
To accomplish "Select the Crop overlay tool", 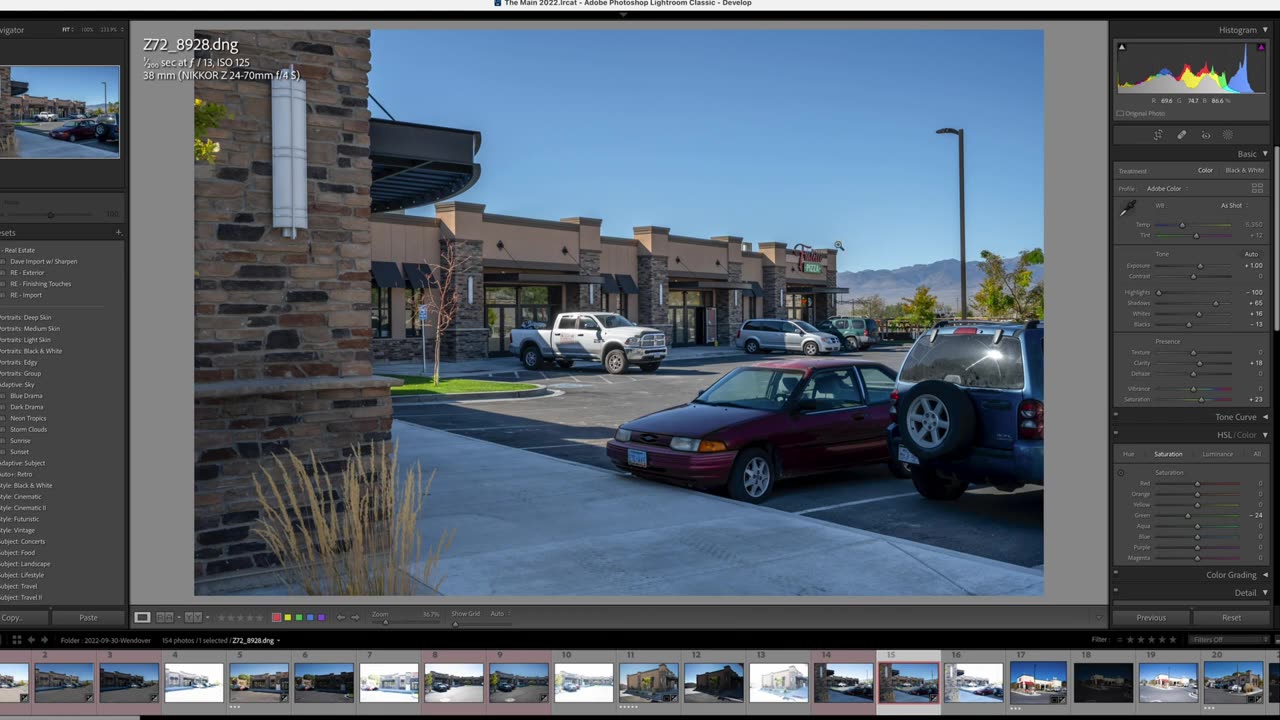I will (1158, 135).
